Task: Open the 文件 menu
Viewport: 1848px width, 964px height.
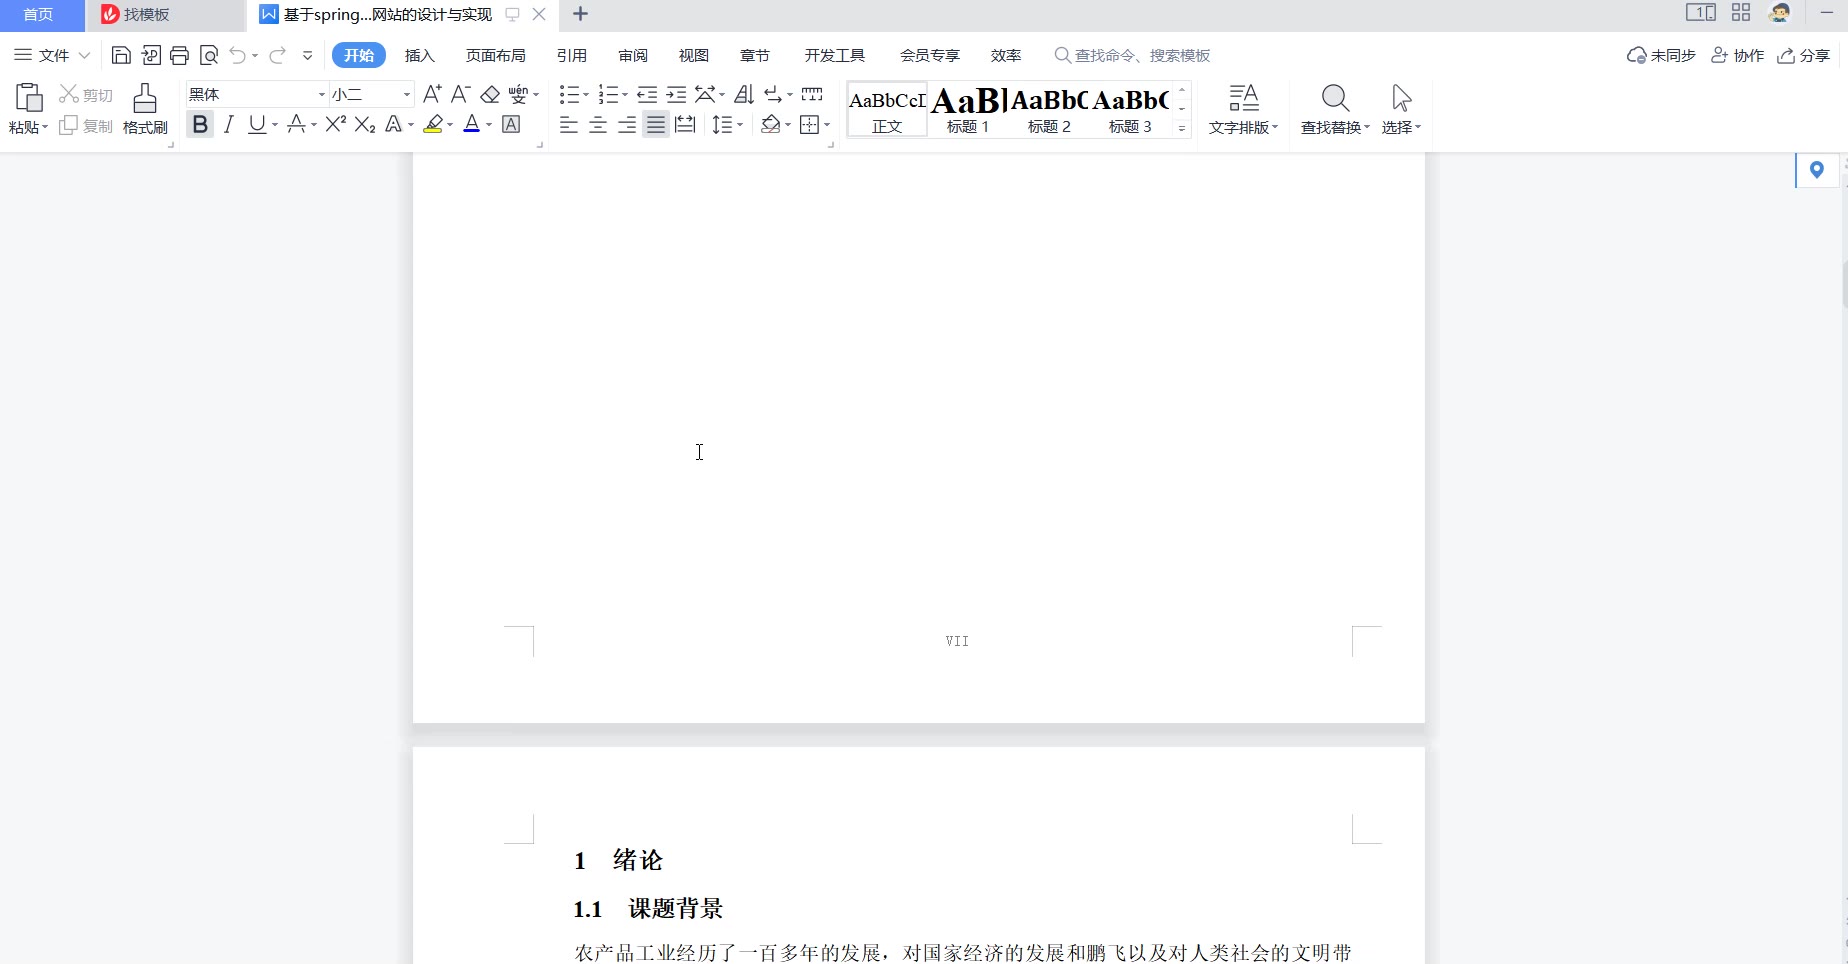Action: click(x=52, y=55)
